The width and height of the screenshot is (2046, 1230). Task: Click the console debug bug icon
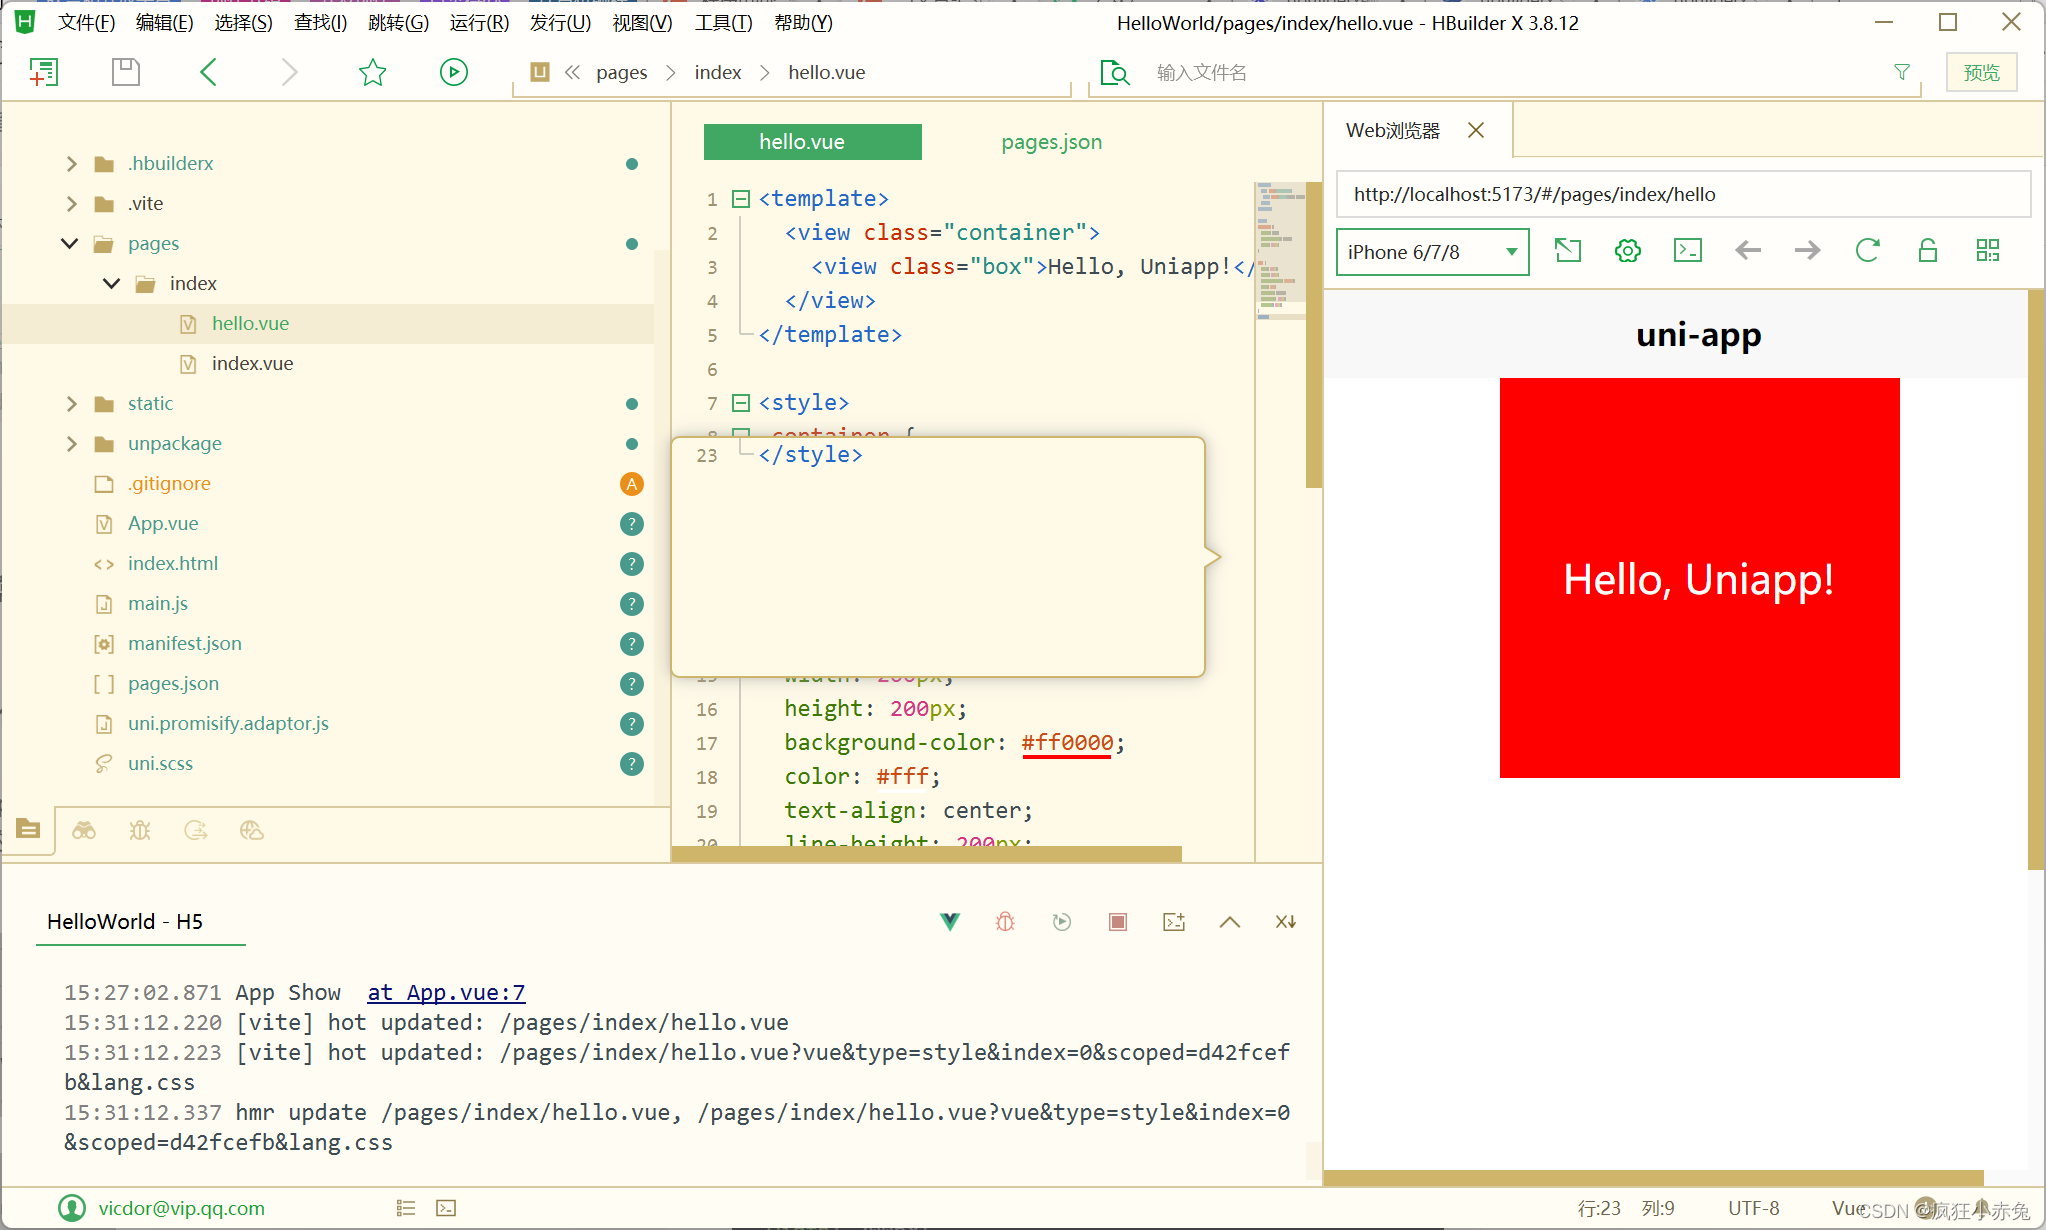(x=1006, y=922)
